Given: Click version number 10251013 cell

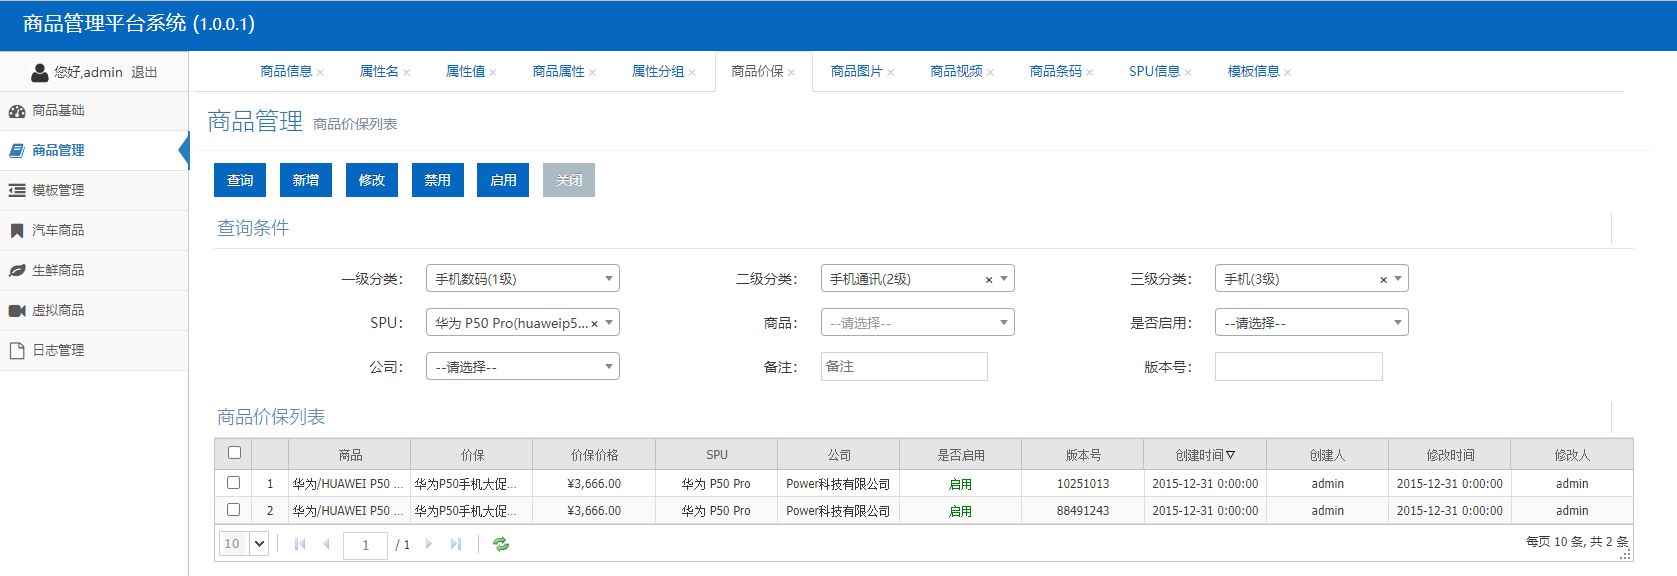Looking at the screenshot, I should 1083,483.
